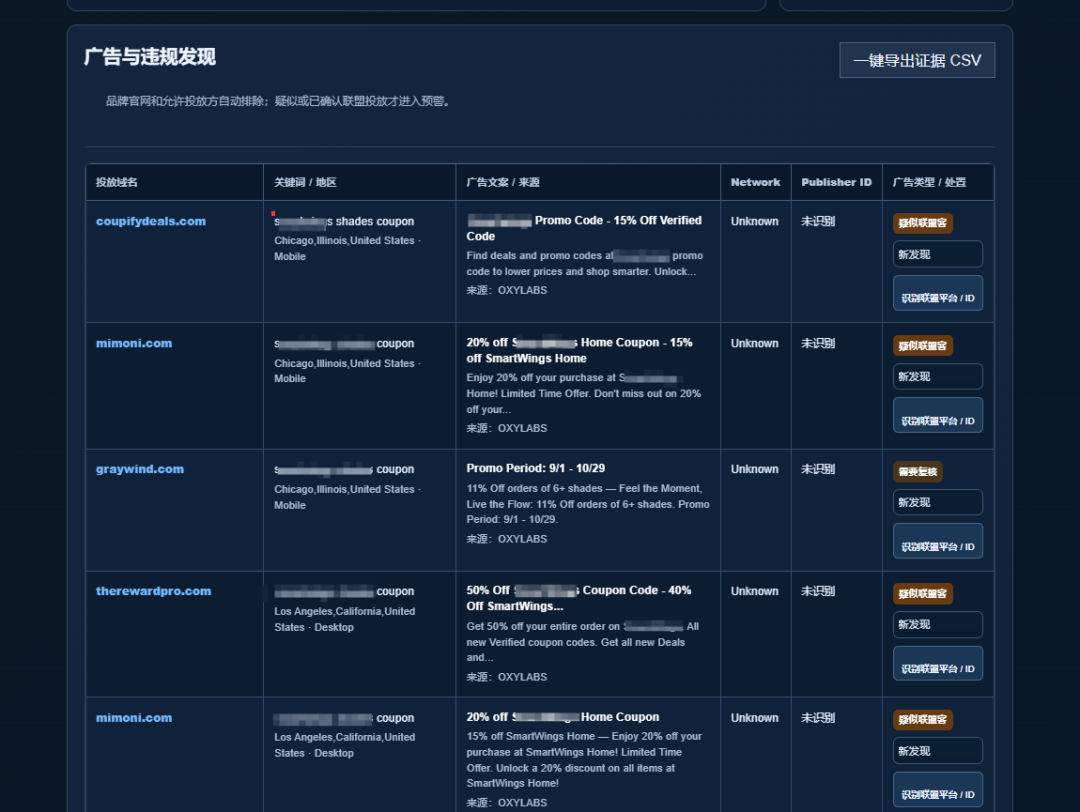Click 识别联盟平台 / ID in the graywind.com row
Screen dimensions: 1080x812
tap(937, 541)
